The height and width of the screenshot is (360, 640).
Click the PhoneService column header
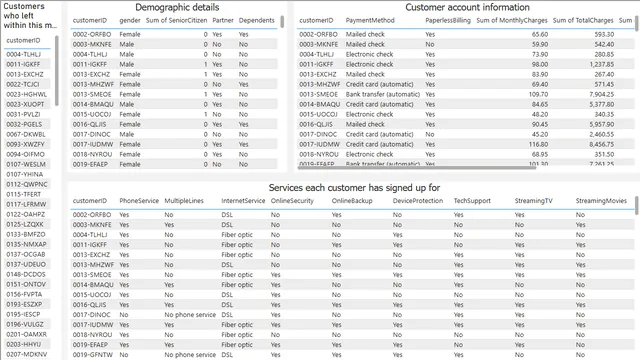click(139, 201)
